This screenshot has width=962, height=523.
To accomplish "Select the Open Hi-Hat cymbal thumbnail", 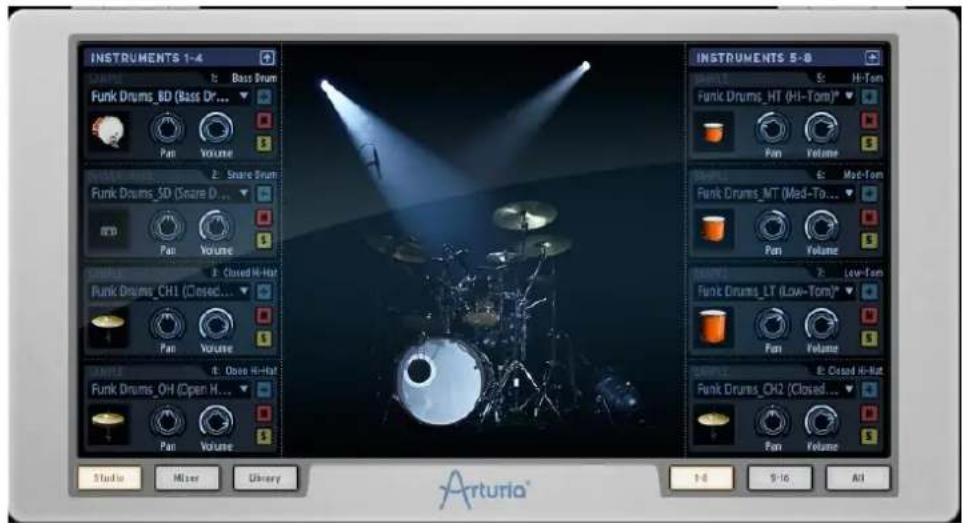I will tap(109, 425).
